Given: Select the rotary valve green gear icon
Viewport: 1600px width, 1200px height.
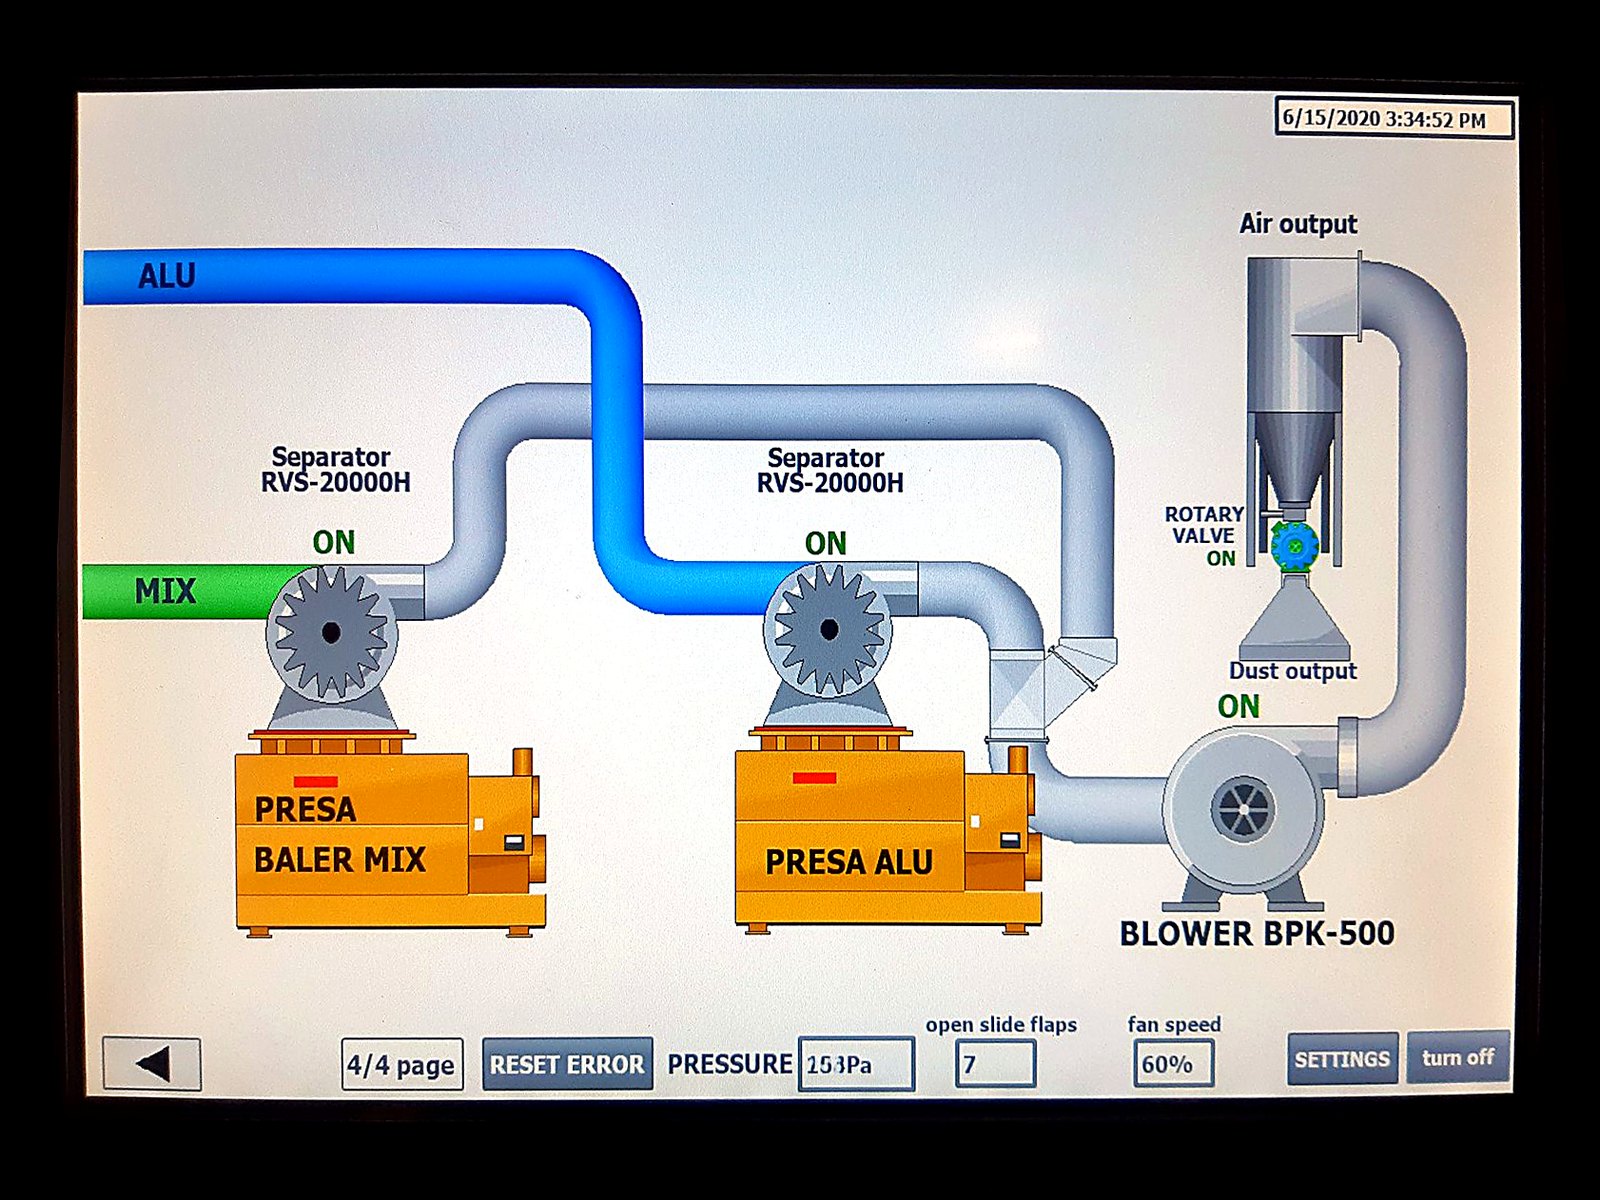Looking at the screenshot, I should point(1295,546).
